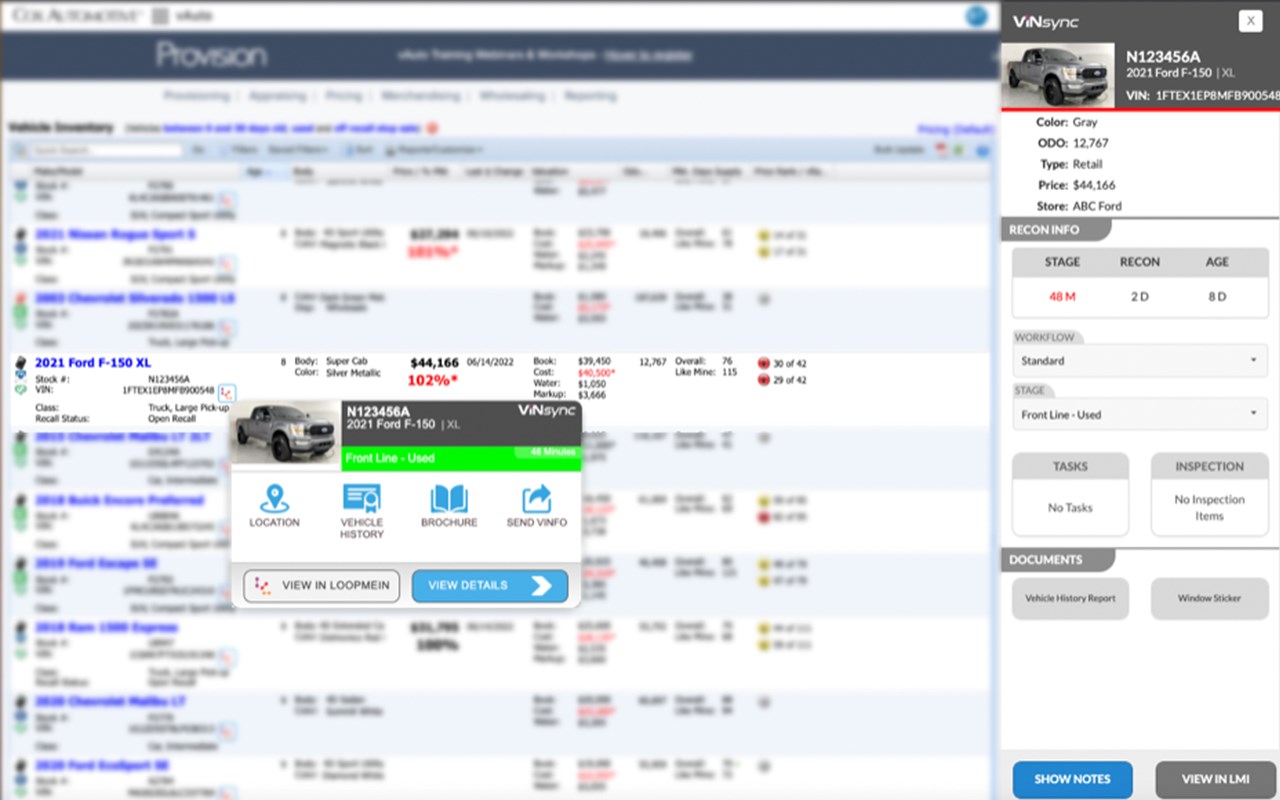The height and width of the screenshot is (800, 1280).
Task: Click the Show Notes button
Action: point(1072,779)
